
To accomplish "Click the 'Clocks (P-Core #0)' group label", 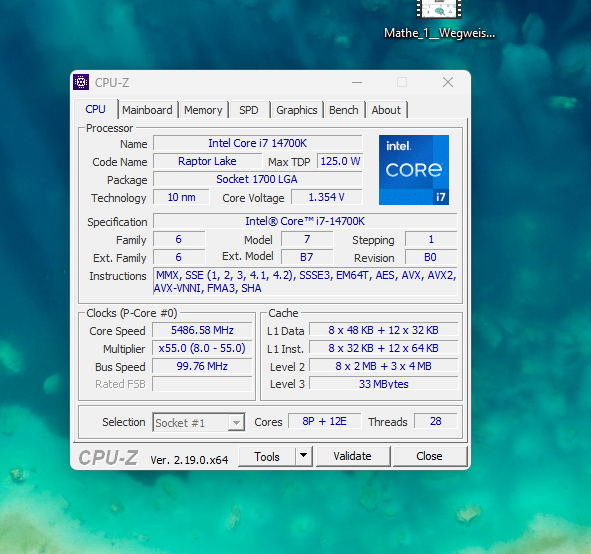I will pyautogui.click(x=132, y=313).
